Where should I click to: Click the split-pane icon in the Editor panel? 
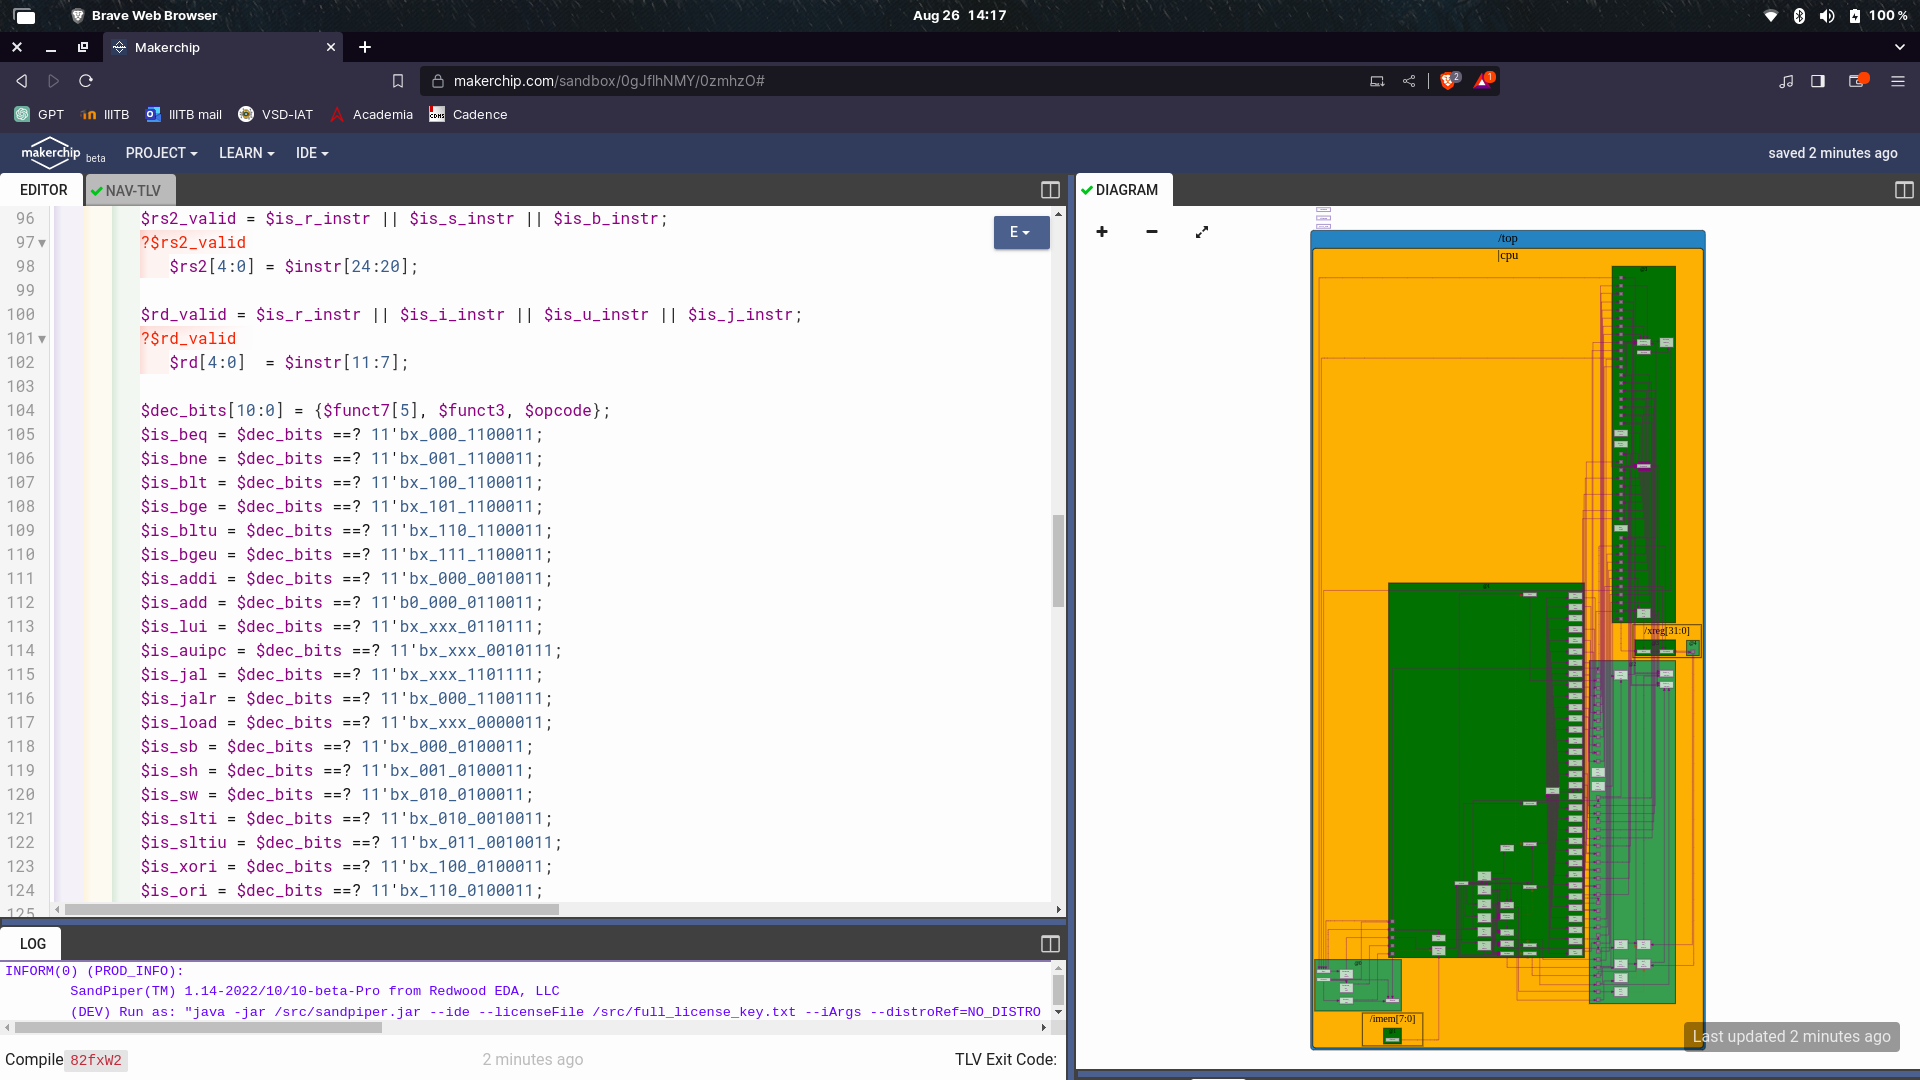[x=1050, y=189]
